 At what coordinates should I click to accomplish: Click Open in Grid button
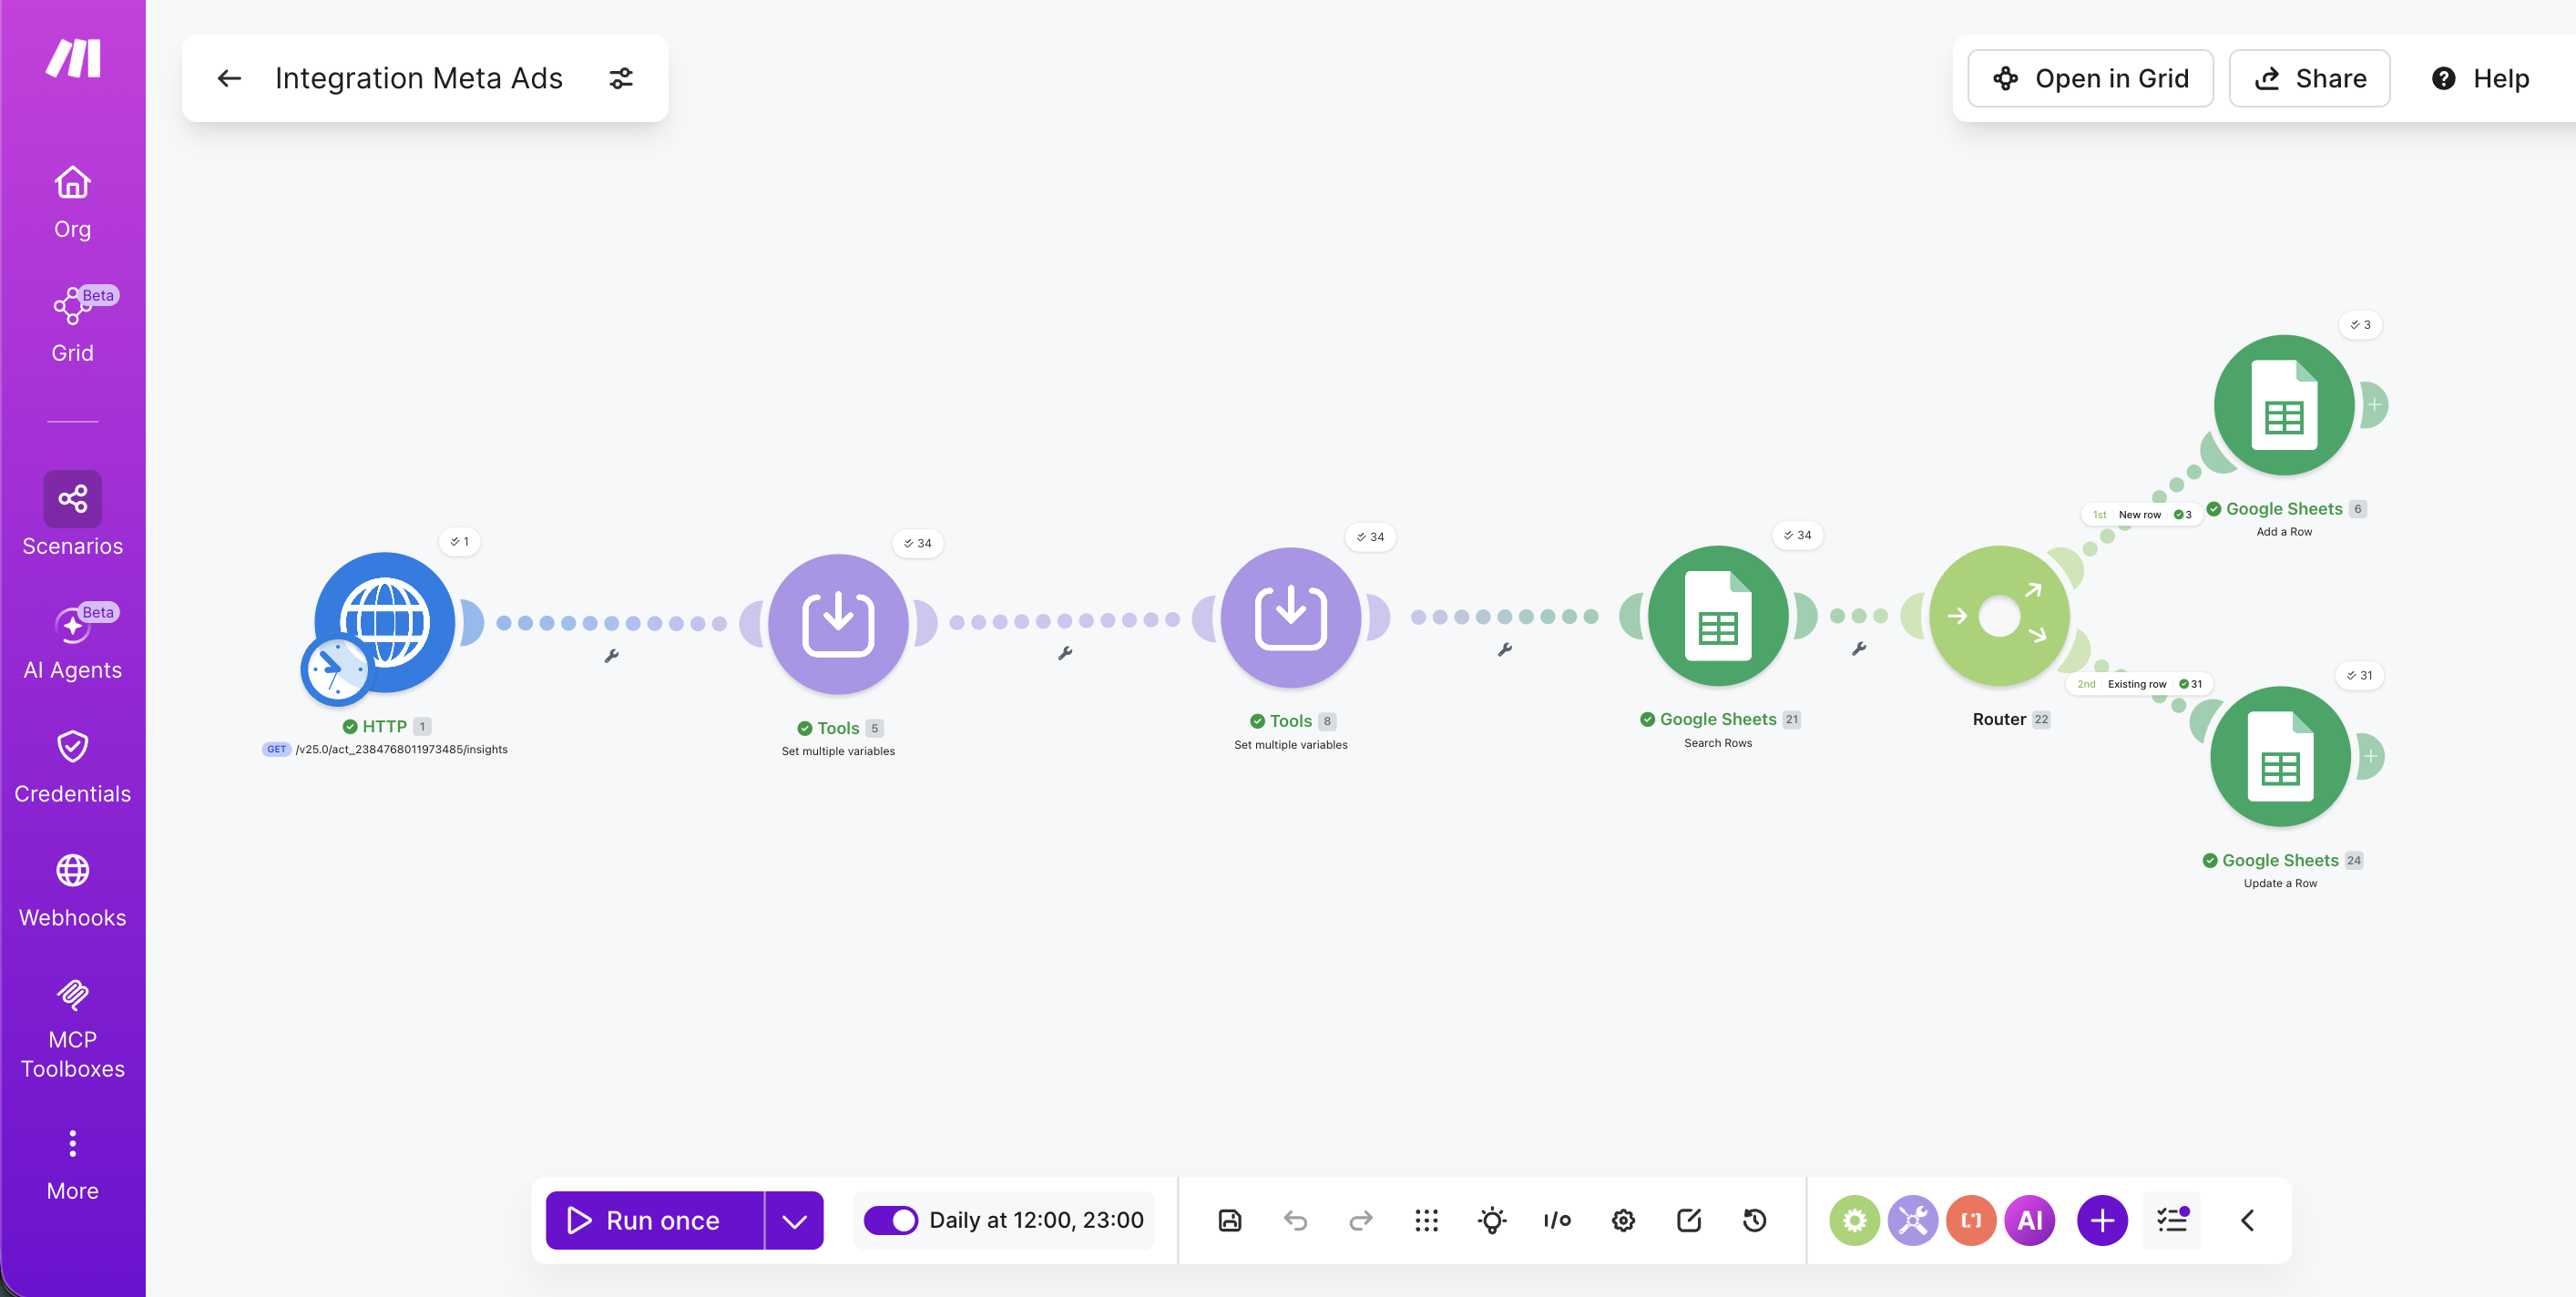click(2090, 78)
